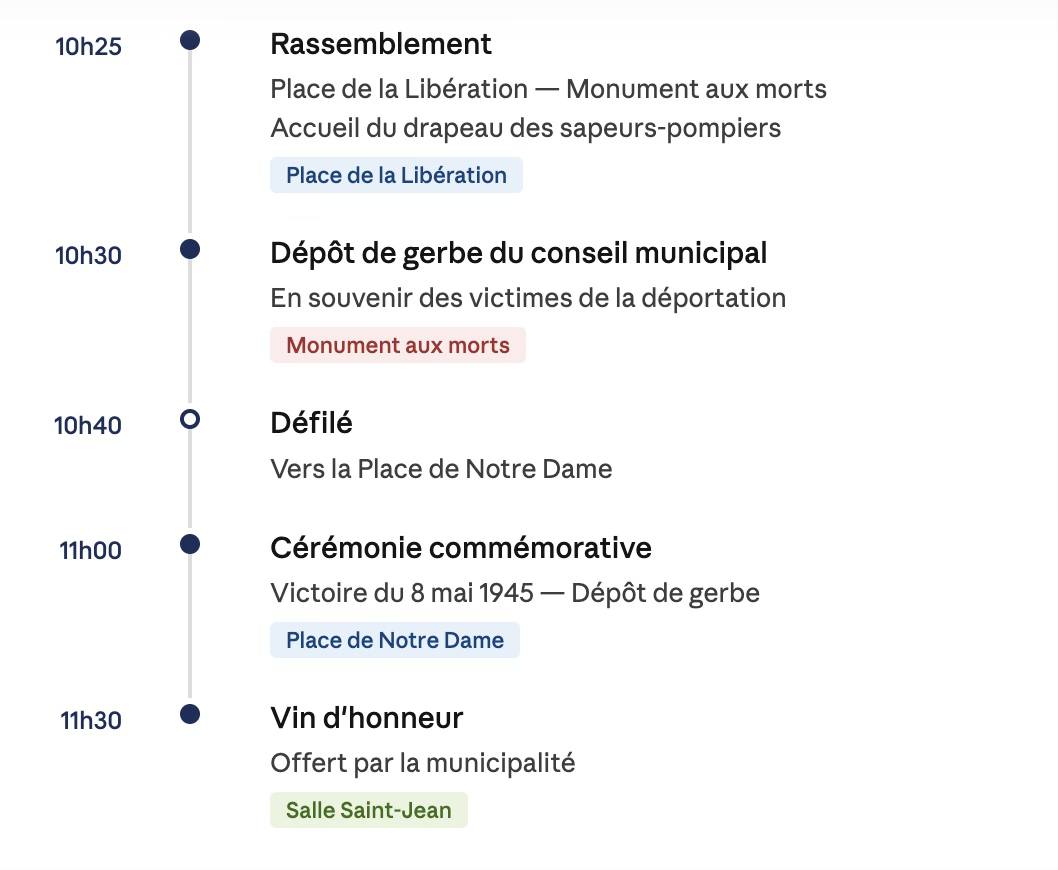Select the Dépôt de gerbe du conseil municipal heading
Image resolution: width=1058 pixels, height=870 pixels.
[518, 254]
